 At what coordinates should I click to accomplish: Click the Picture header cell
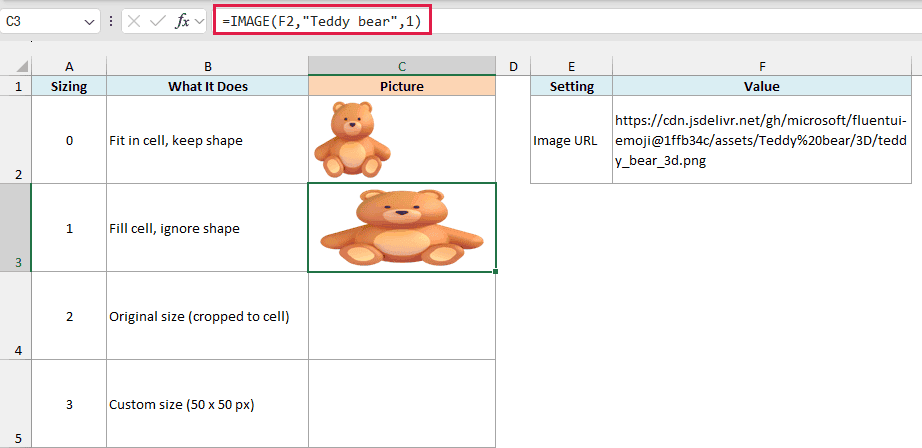(x=402, y=86)
